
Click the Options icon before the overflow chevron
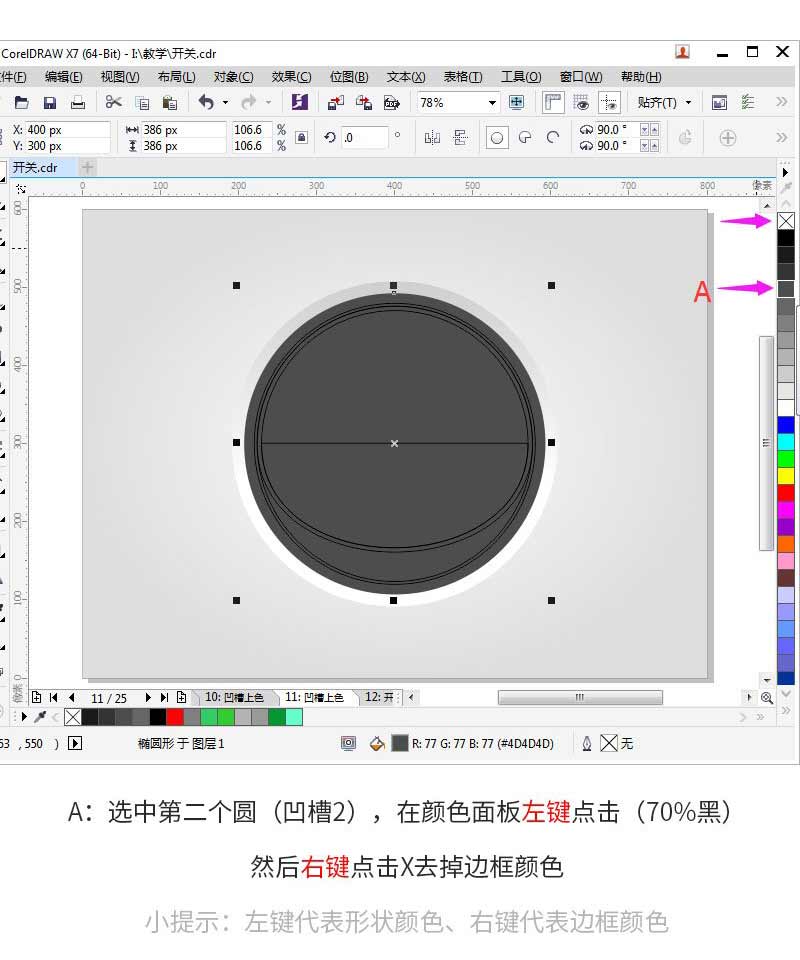[748, 102]
